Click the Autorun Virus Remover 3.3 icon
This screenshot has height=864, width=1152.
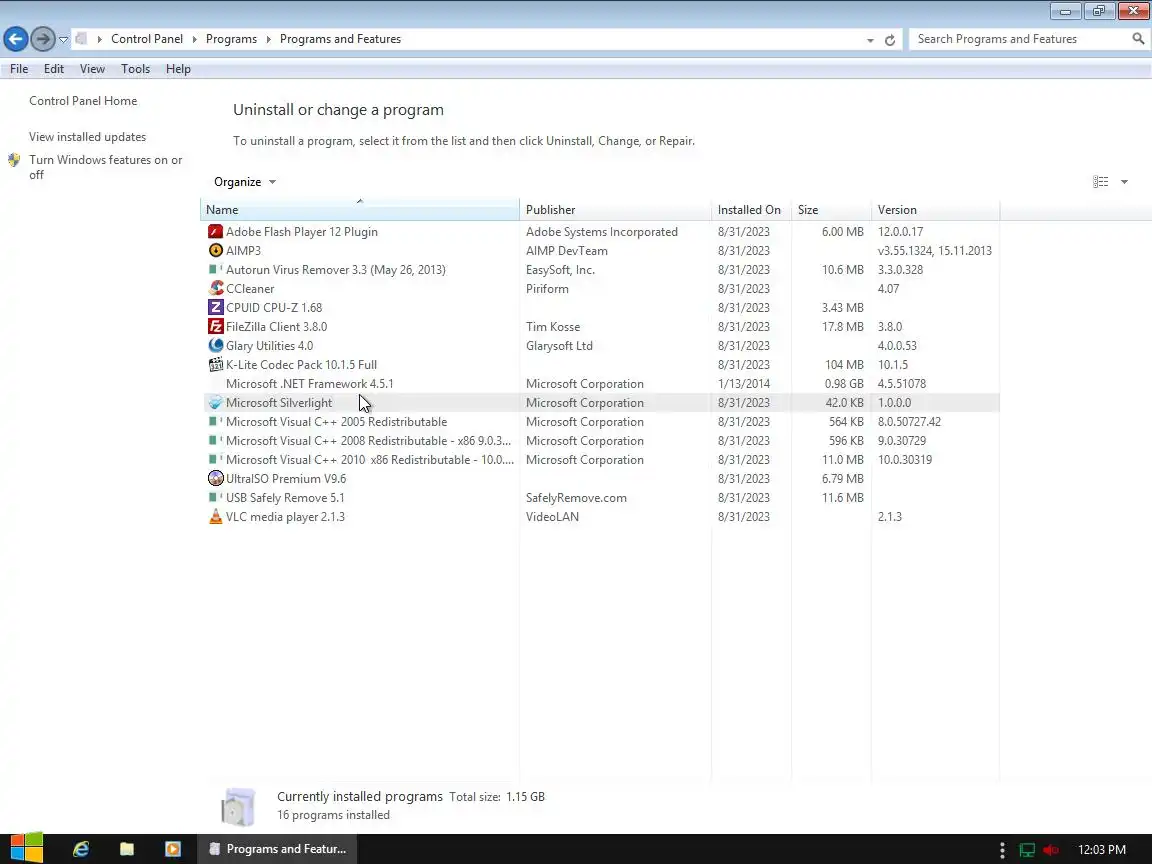(x=215, y=270)
